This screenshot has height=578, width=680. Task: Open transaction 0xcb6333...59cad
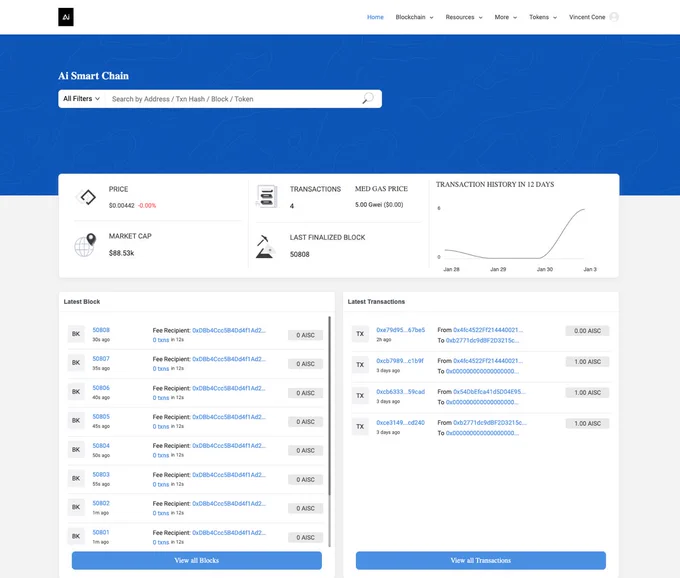point(400,392)
